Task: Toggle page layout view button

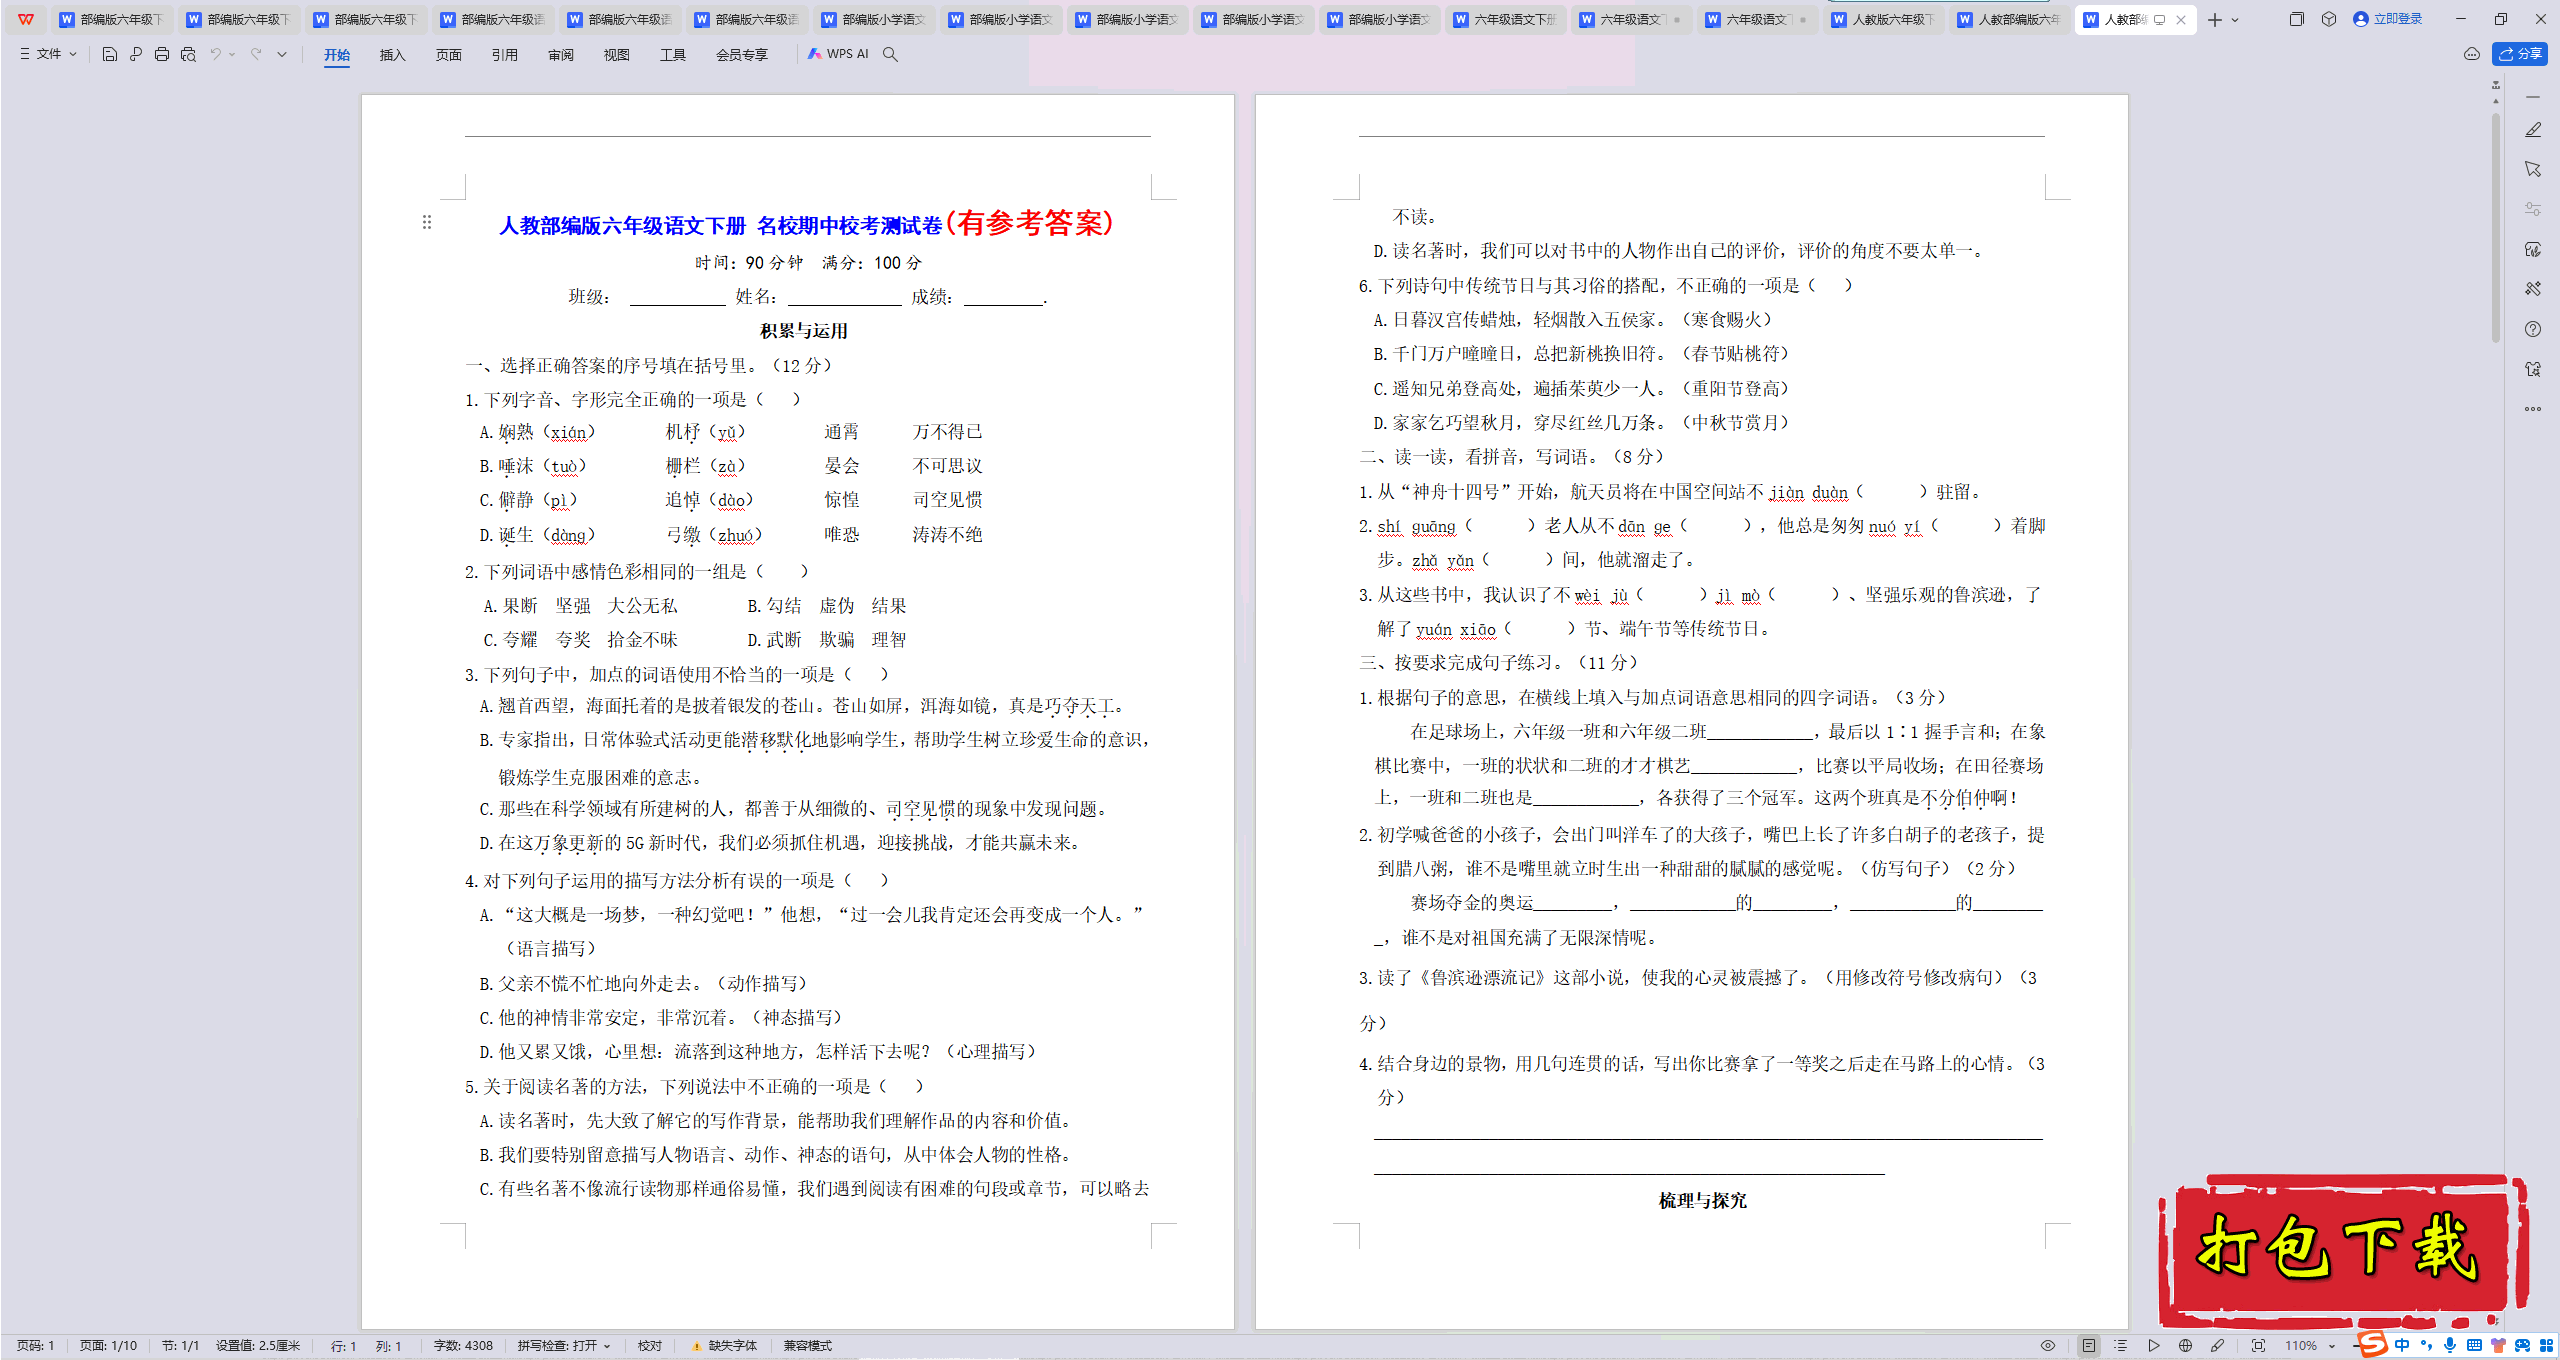Action: (x=2089, y=1346)
